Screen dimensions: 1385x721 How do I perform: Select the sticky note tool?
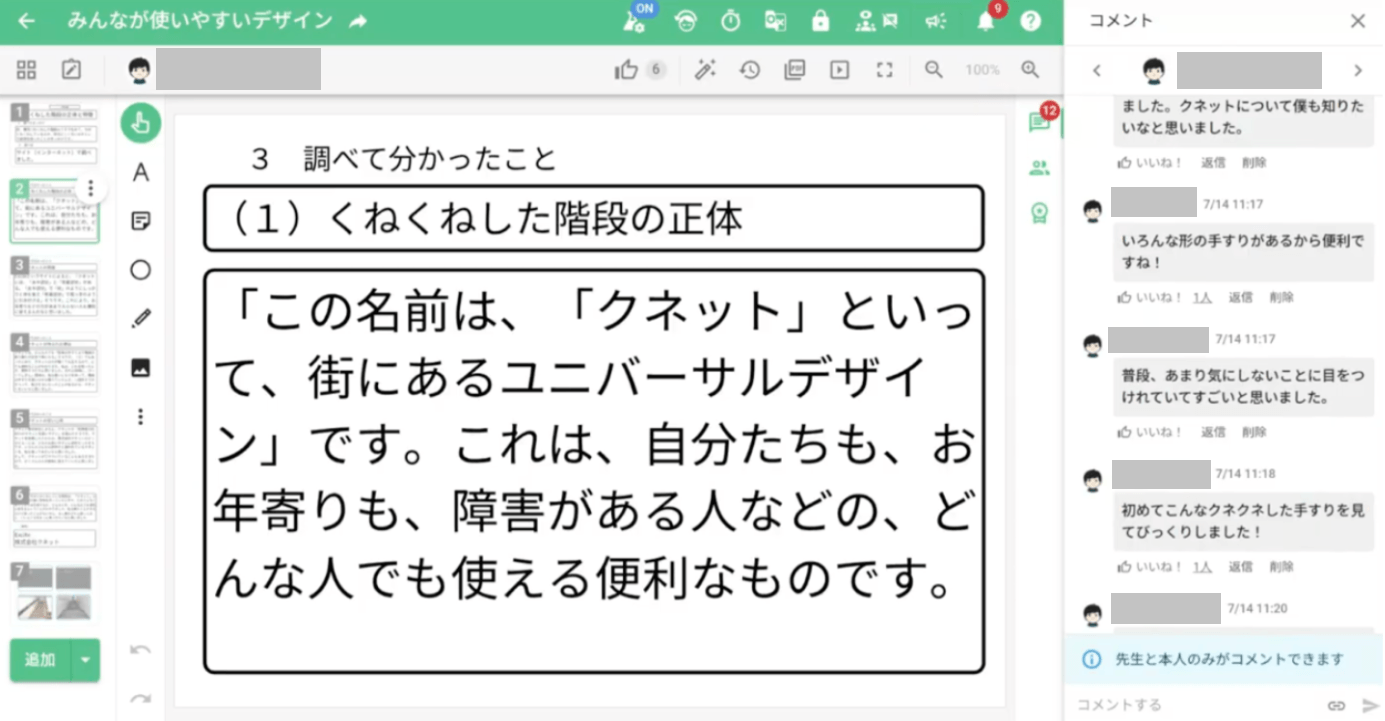(141, 222)
